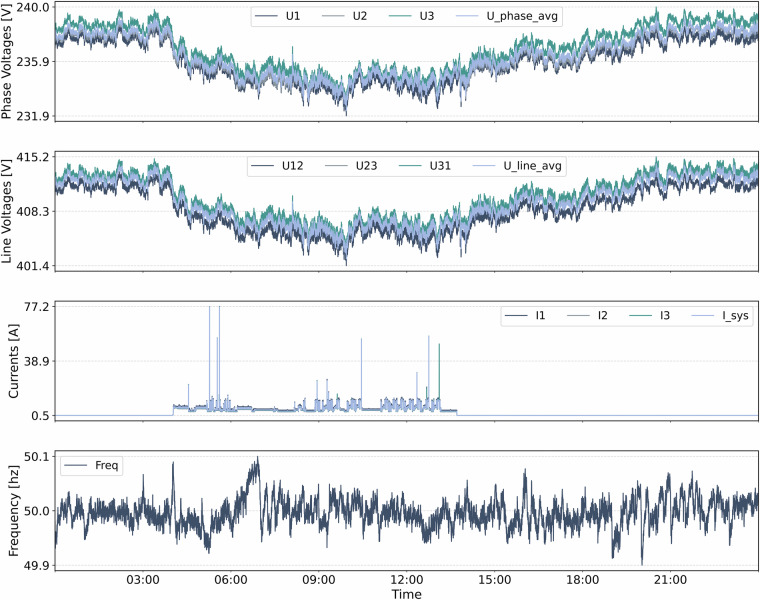The height and width of the screenshot is (600, 760).
Task: Click the 401.4 tick label
Action: 33,266
